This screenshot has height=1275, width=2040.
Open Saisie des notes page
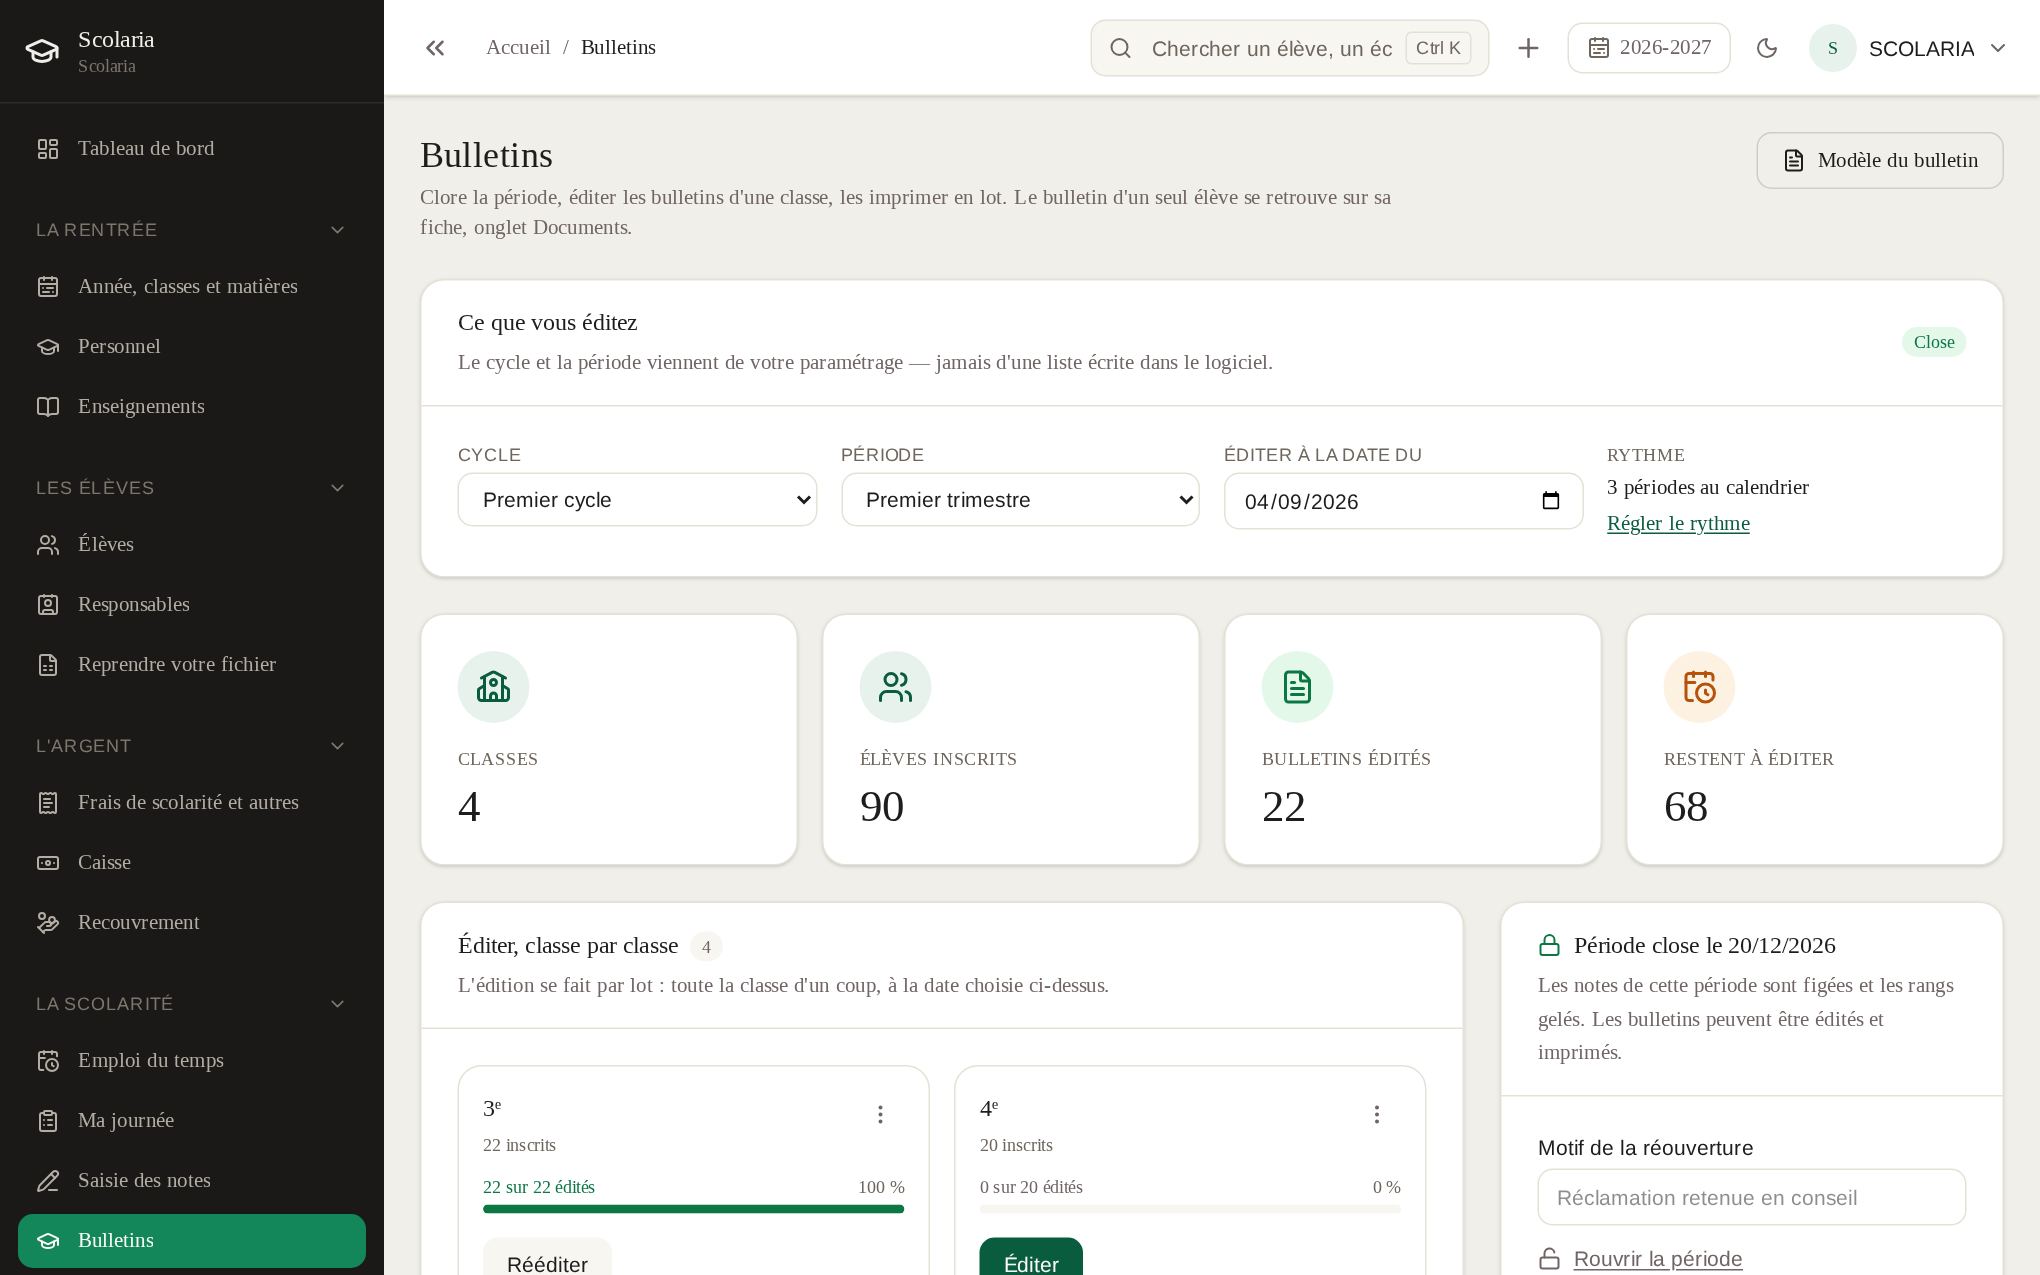192,1181
